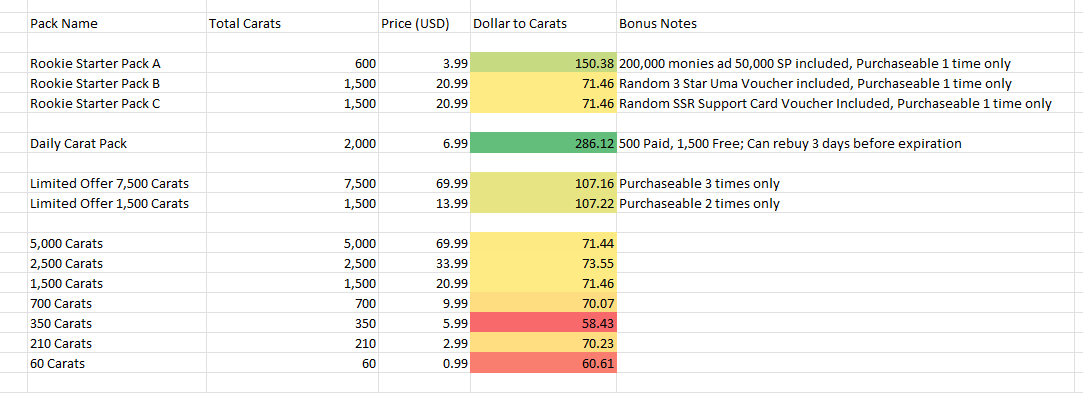
Task: Click the light green 150.38 cell
Action: pos(543,64)
